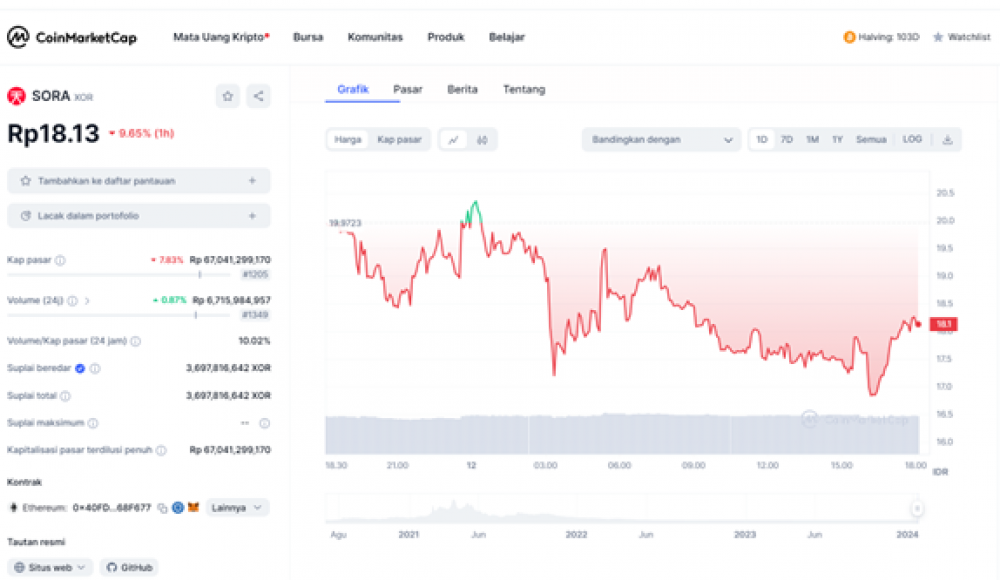The image size is (1000, 580).
Task: Download the chart data
Action: (947, 140)
